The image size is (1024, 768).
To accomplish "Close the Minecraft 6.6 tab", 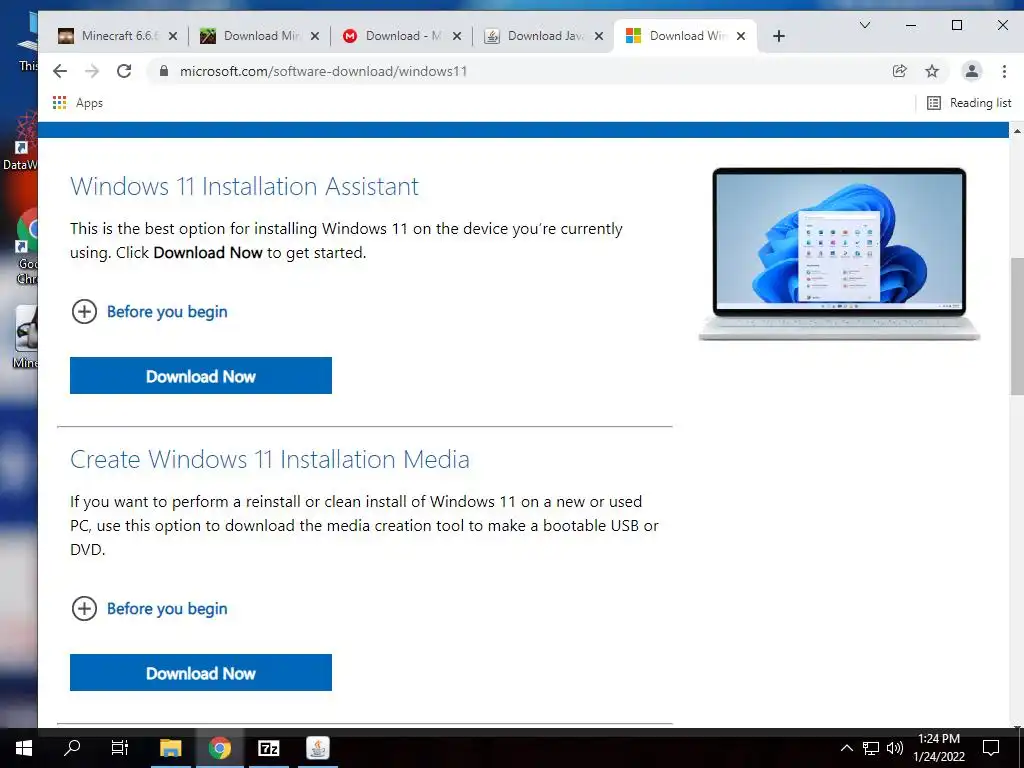I will click(x=173, y=36).
